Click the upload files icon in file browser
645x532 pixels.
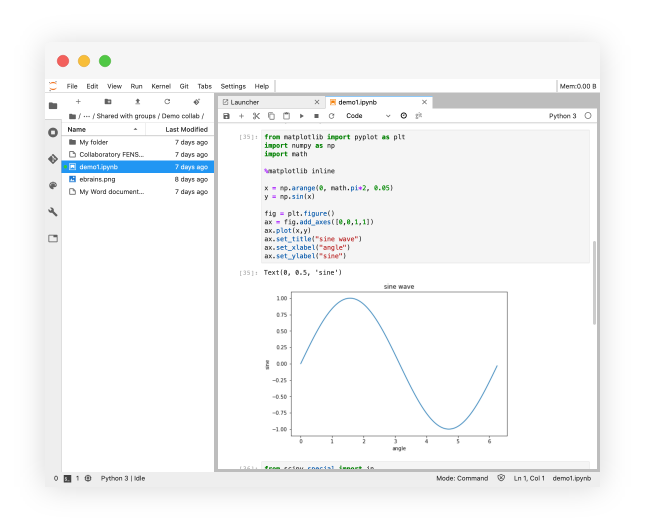[x=137, y=101]
